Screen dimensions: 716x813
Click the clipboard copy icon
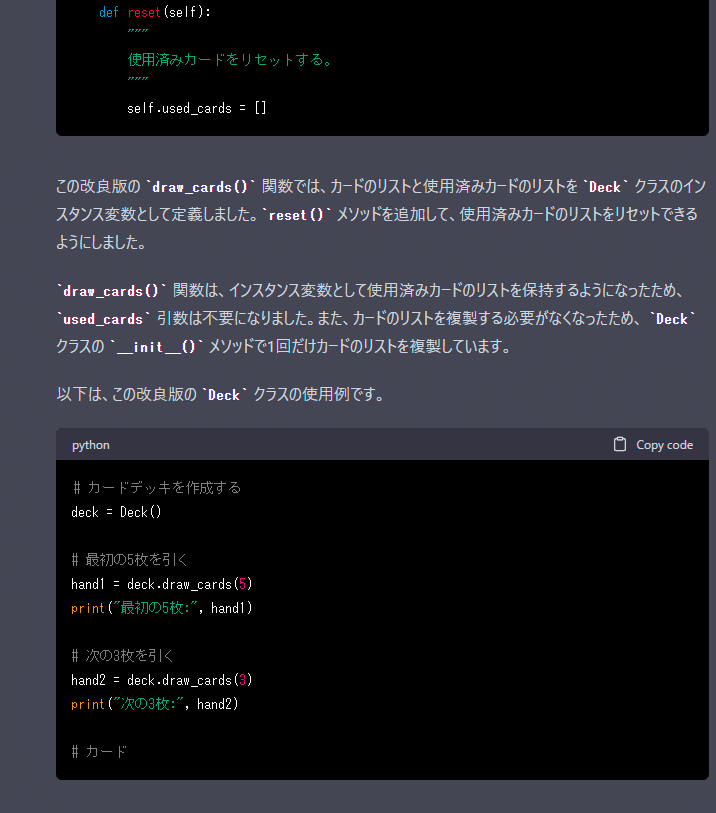620,445
